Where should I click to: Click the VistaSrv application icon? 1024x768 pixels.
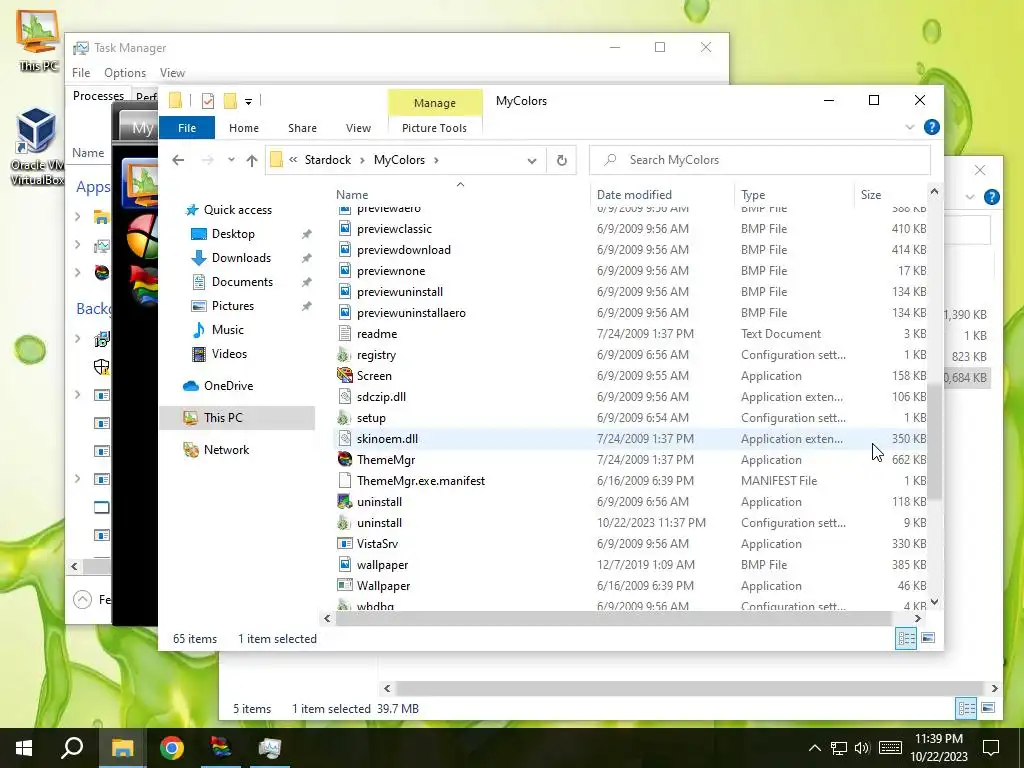(x=345, y=543)
